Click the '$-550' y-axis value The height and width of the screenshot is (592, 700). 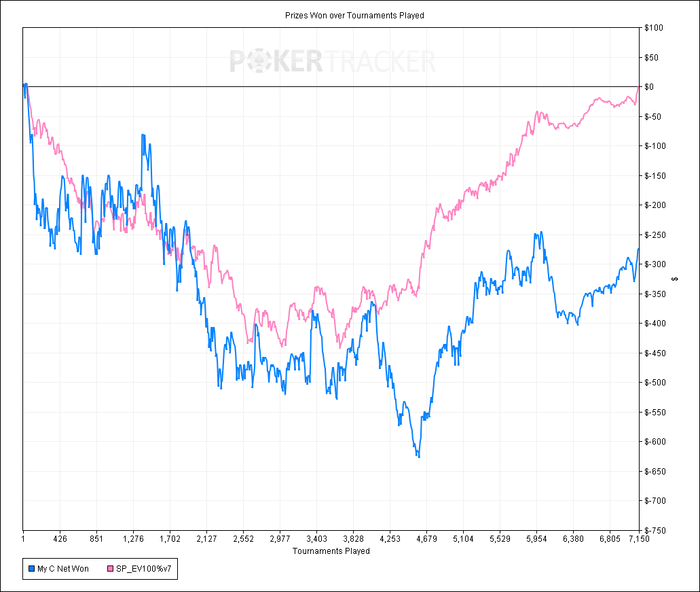coord(655,413)
